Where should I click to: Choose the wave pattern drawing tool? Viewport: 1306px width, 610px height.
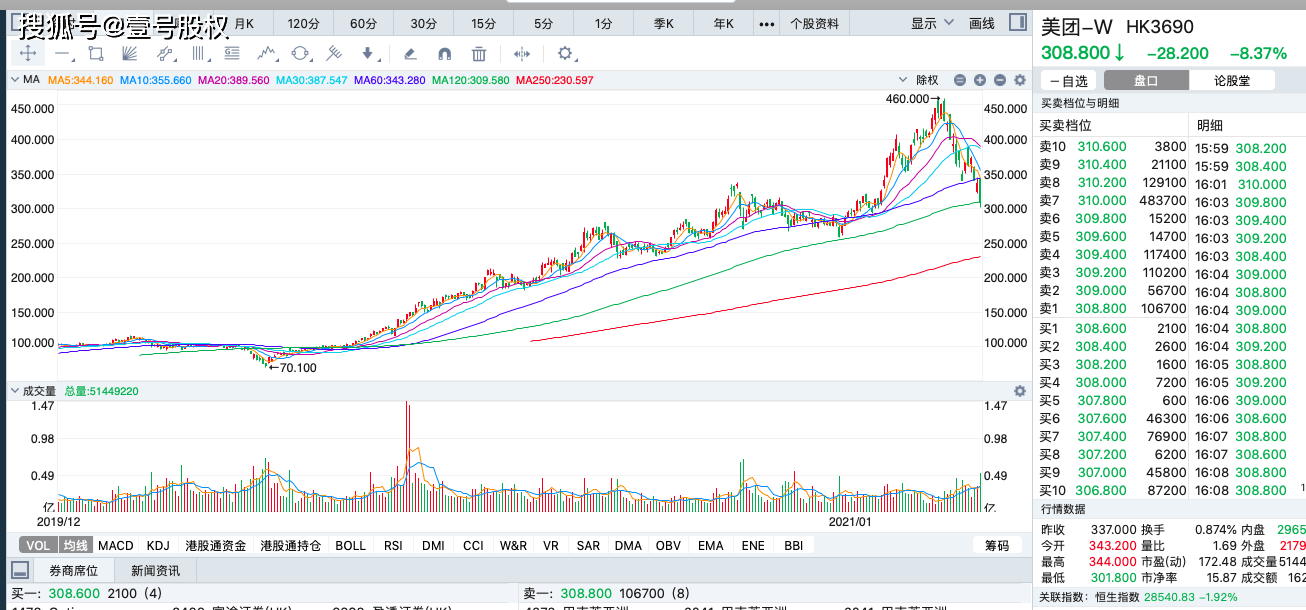[266, 54]
